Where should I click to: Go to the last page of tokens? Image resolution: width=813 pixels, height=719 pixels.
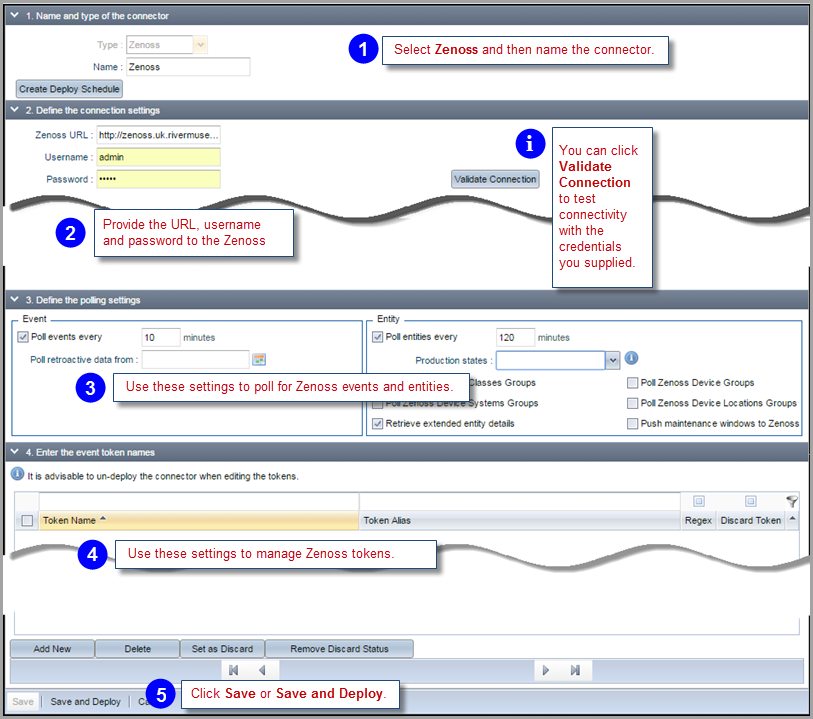click(x=575, y=670)
